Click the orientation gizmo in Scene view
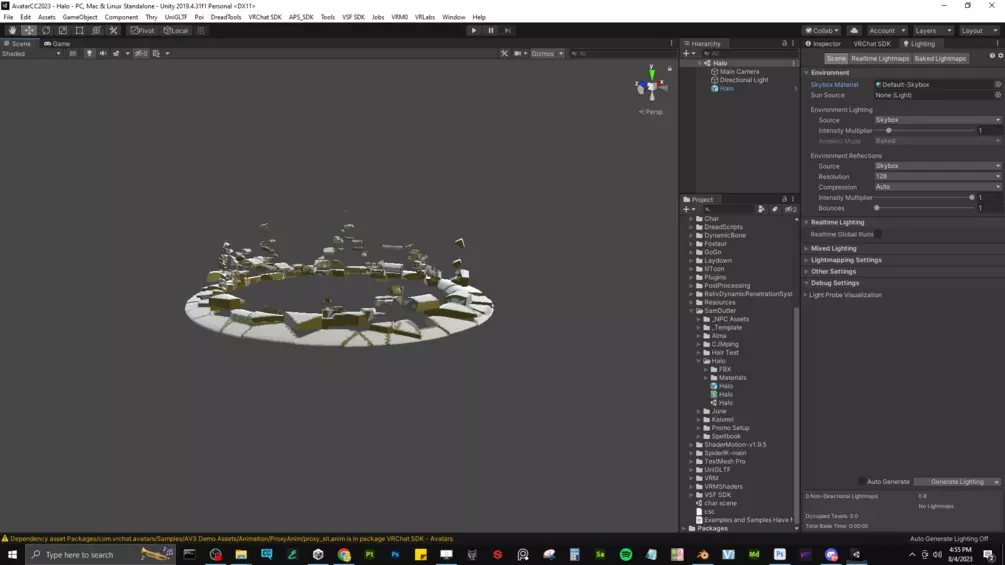The image size is (1005, 565). 651,85
